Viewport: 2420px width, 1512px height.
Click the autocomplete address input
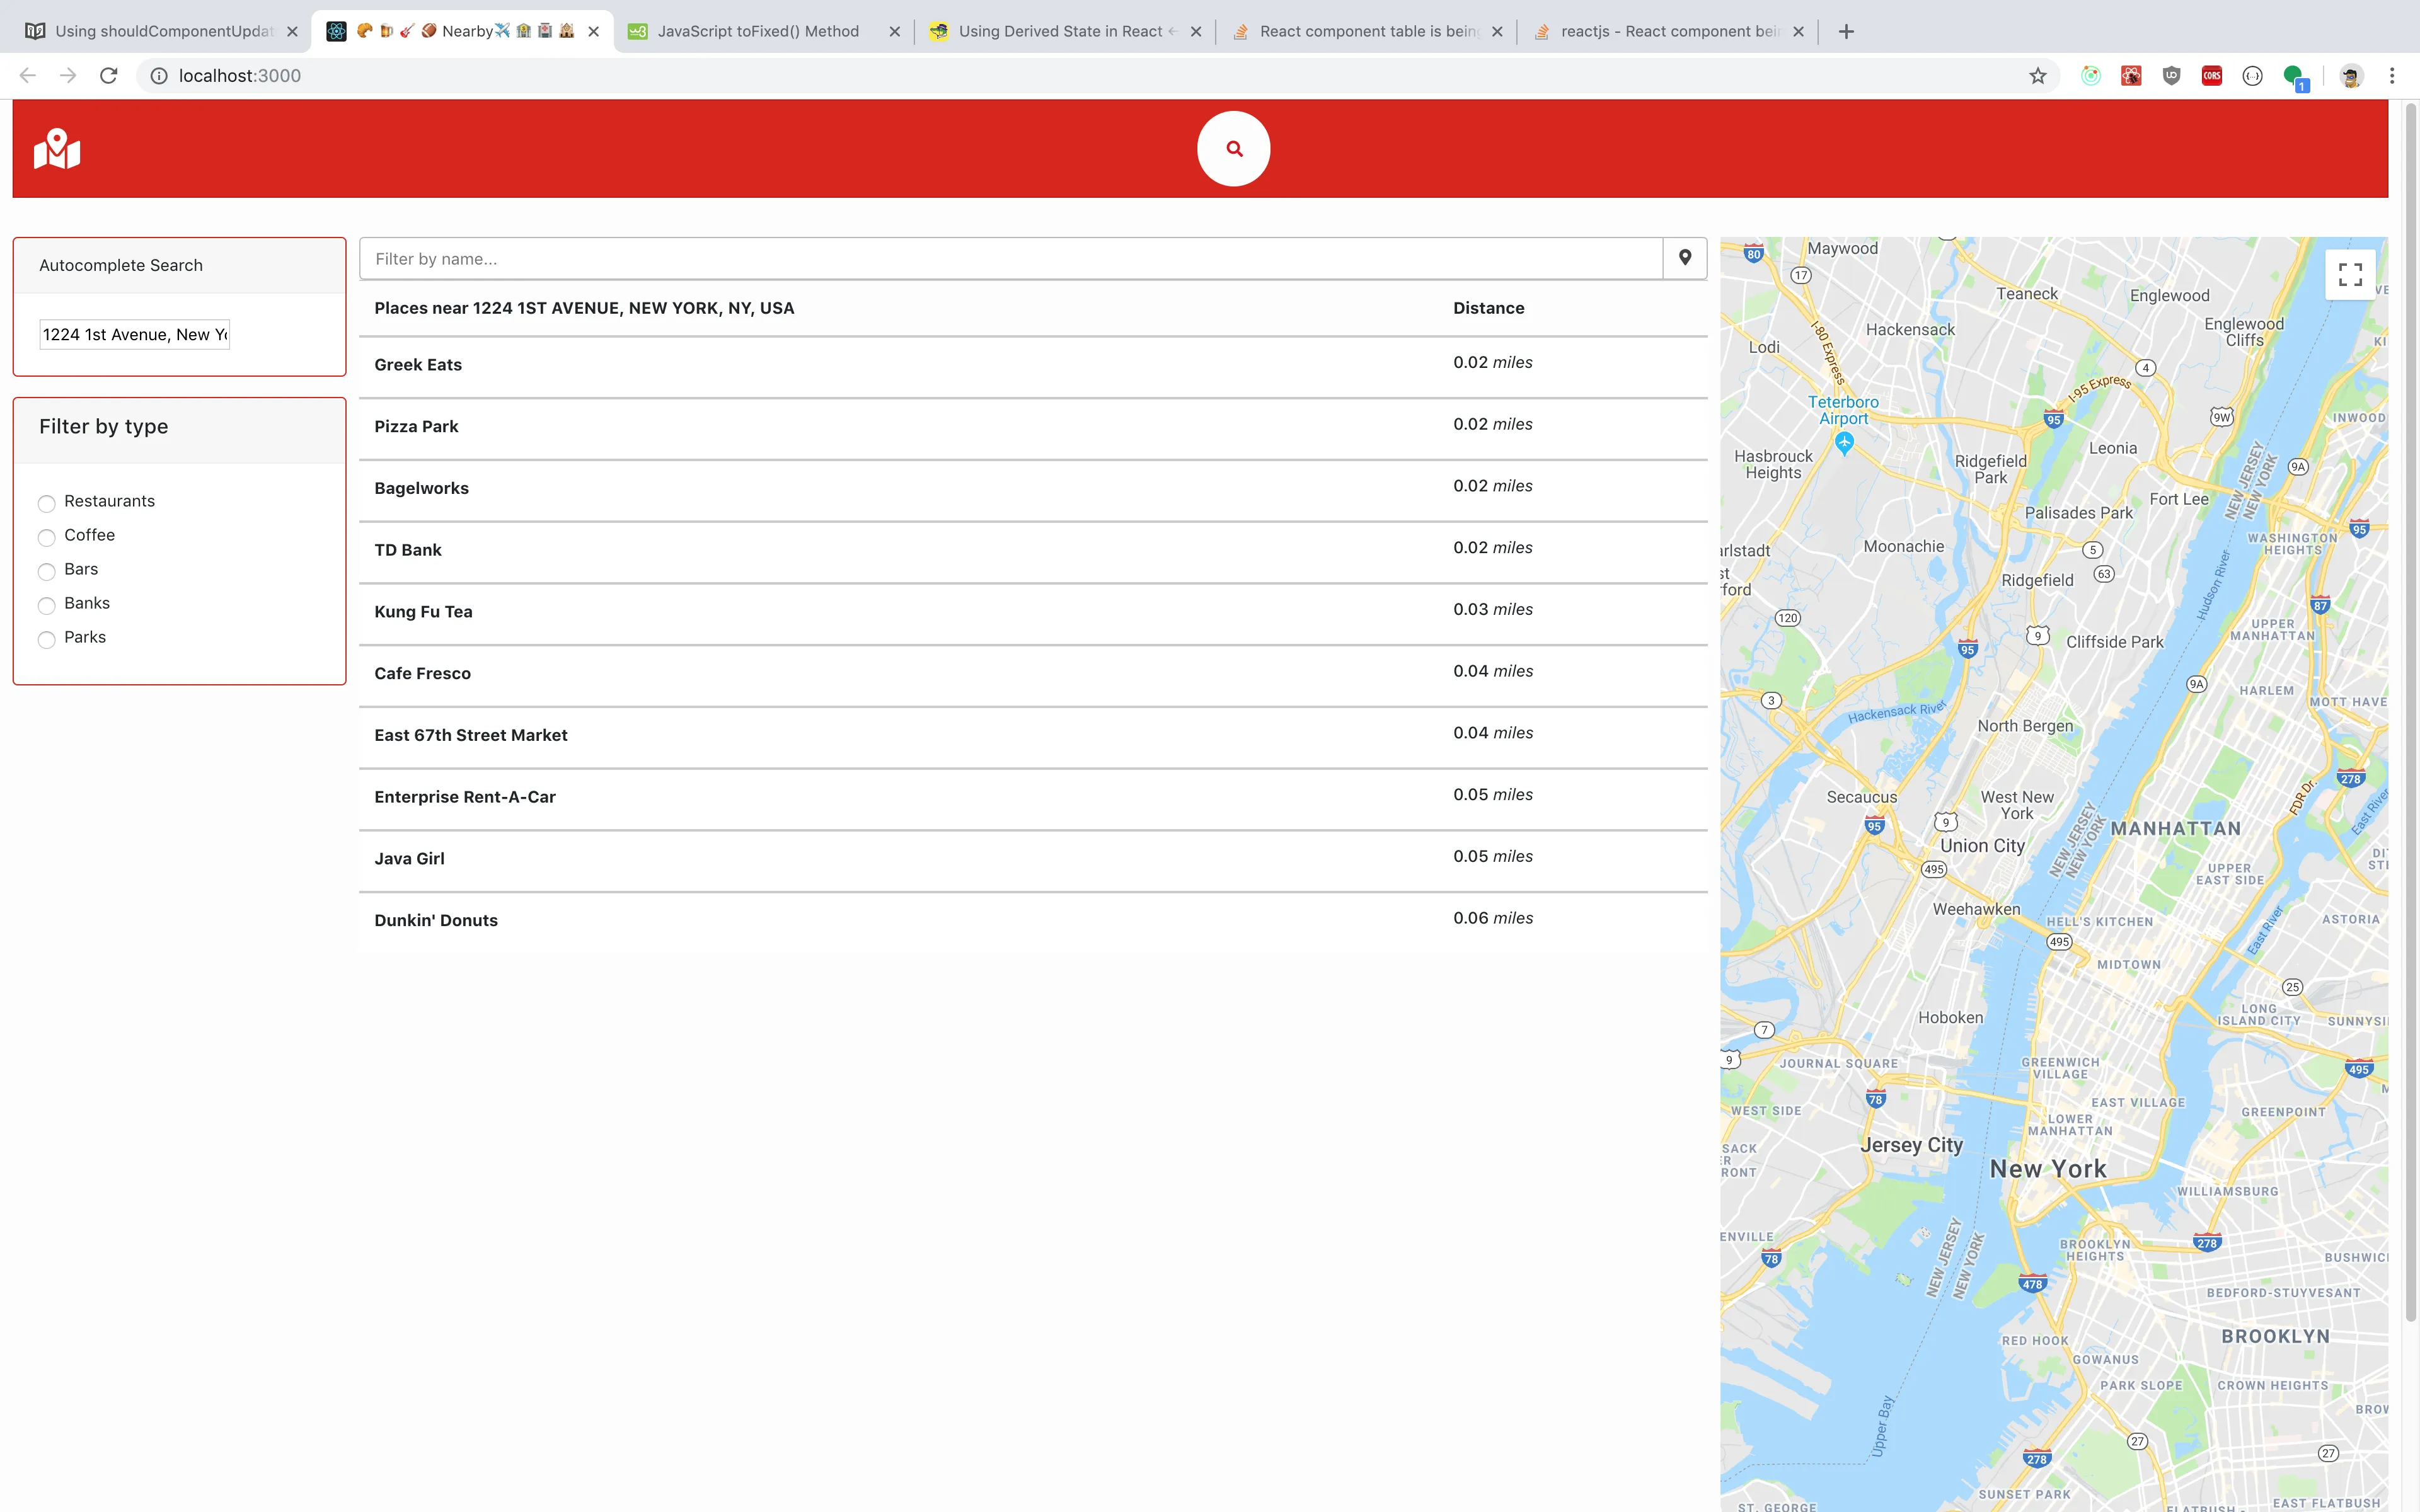(134, 334)
